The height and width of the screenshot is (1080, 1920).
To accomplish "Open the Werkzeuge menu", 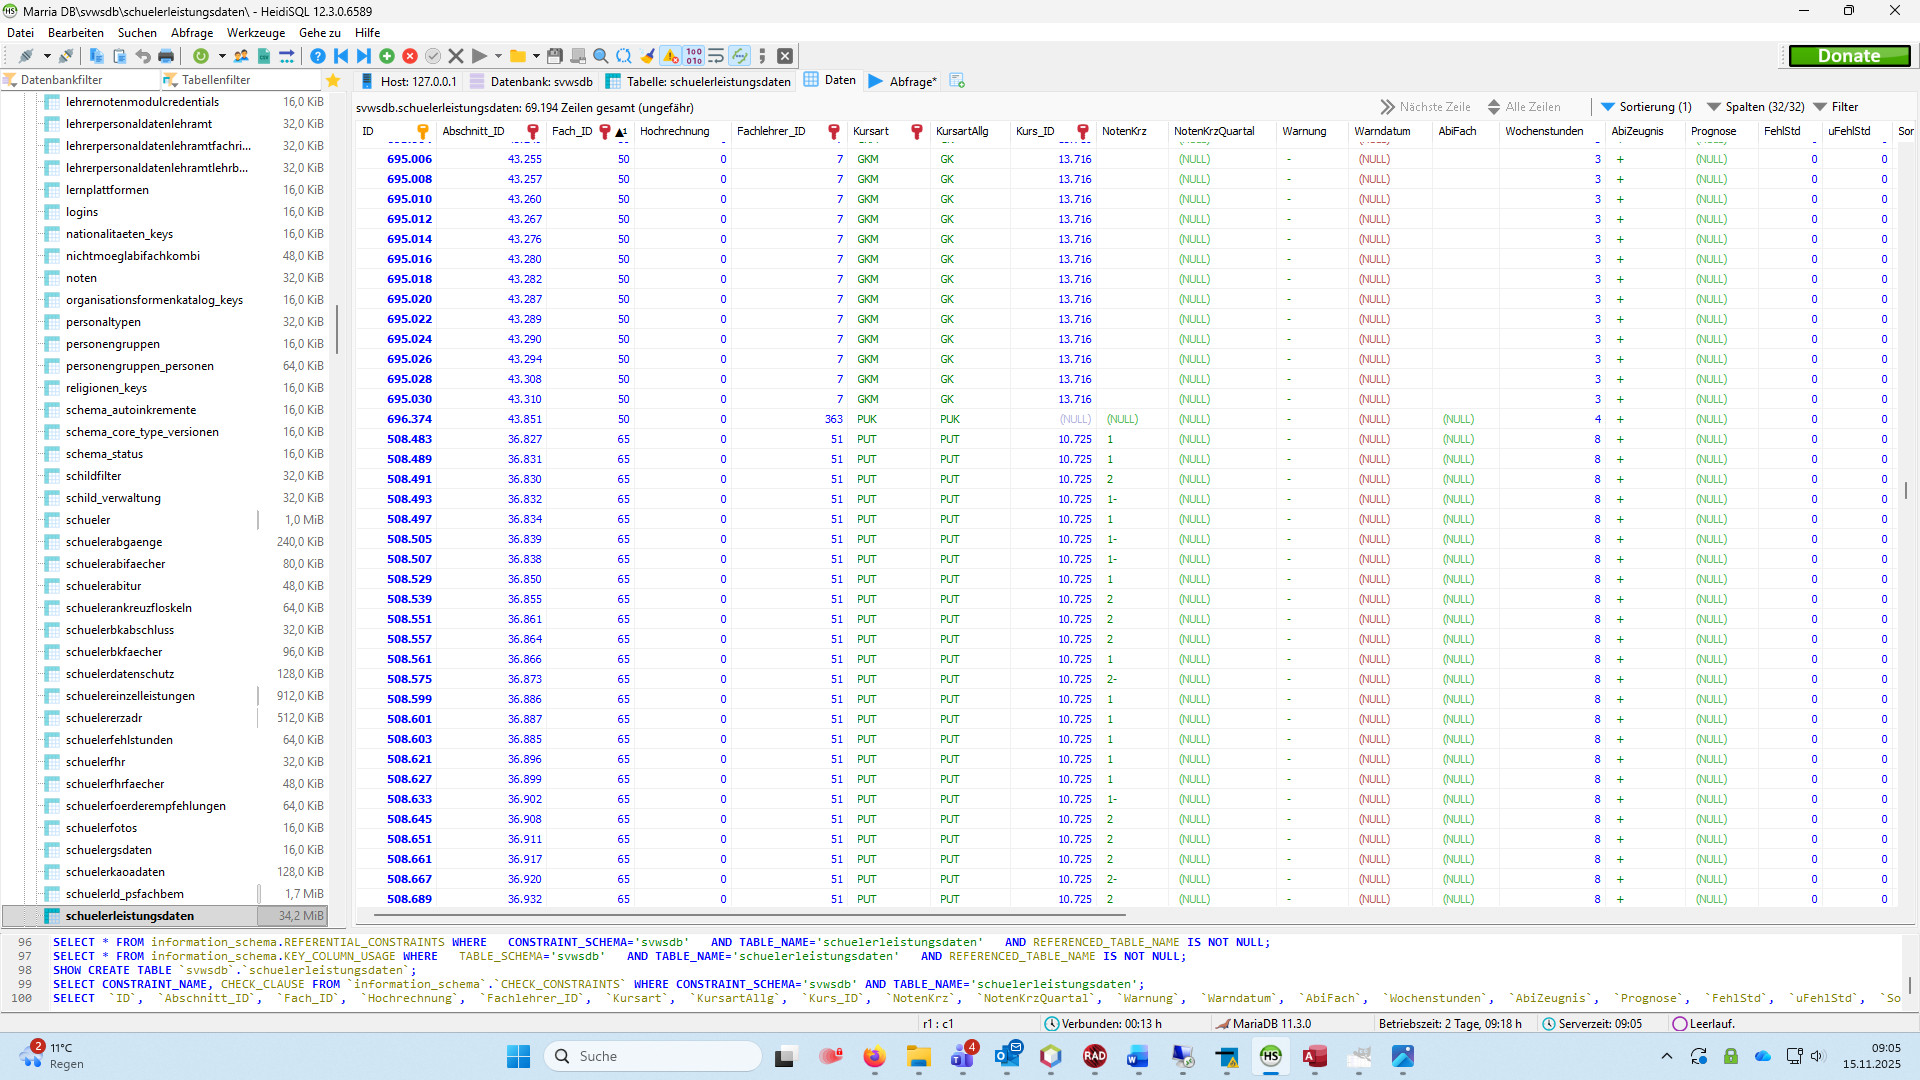I will click(x=255, y=33).
